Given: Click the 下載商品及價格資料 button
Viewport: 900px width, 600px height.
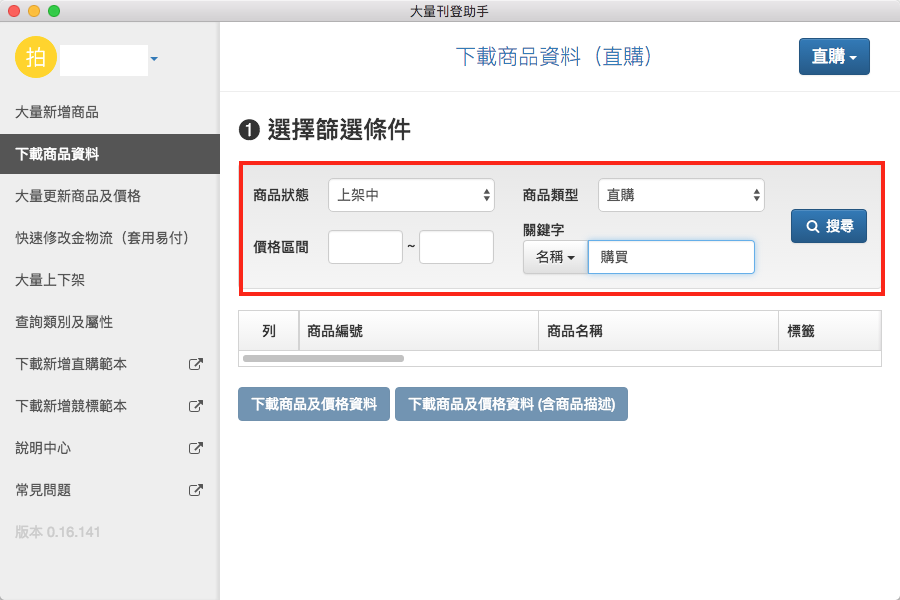Looking at the screenshot, I should pos(314,405).
